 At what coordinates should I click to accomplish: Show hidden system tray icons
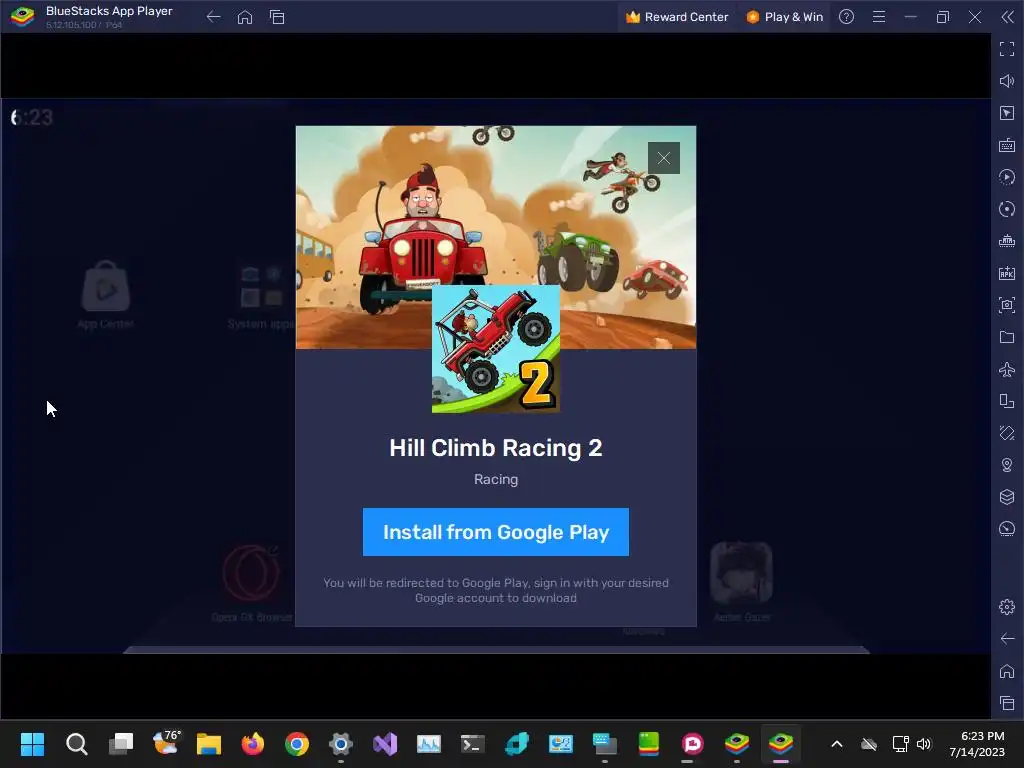[837, 744]
